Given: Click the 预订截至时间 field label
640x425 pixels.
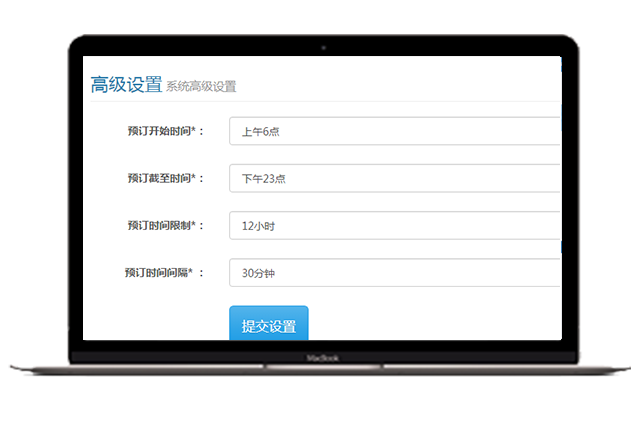Looking at the screenshot, I should click(x=159, y=178).
